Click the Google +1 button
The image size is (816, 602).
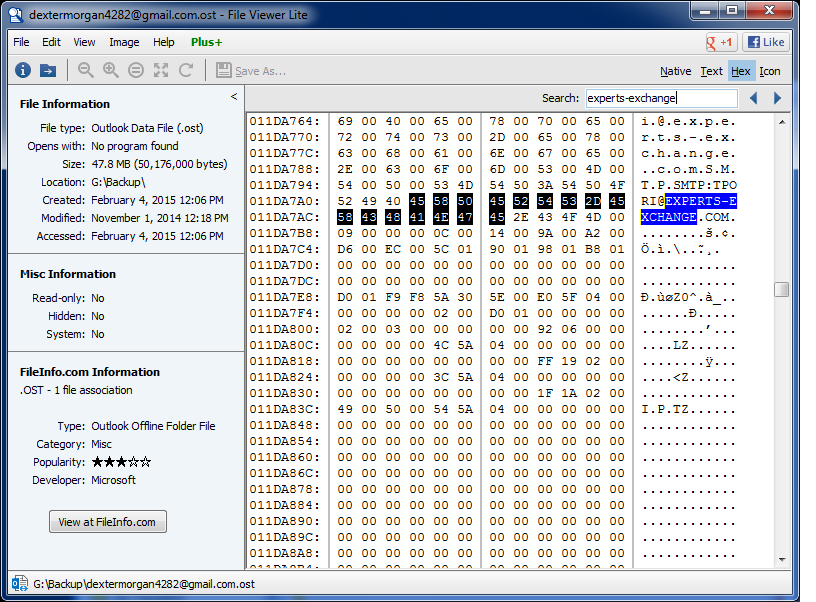720,42
